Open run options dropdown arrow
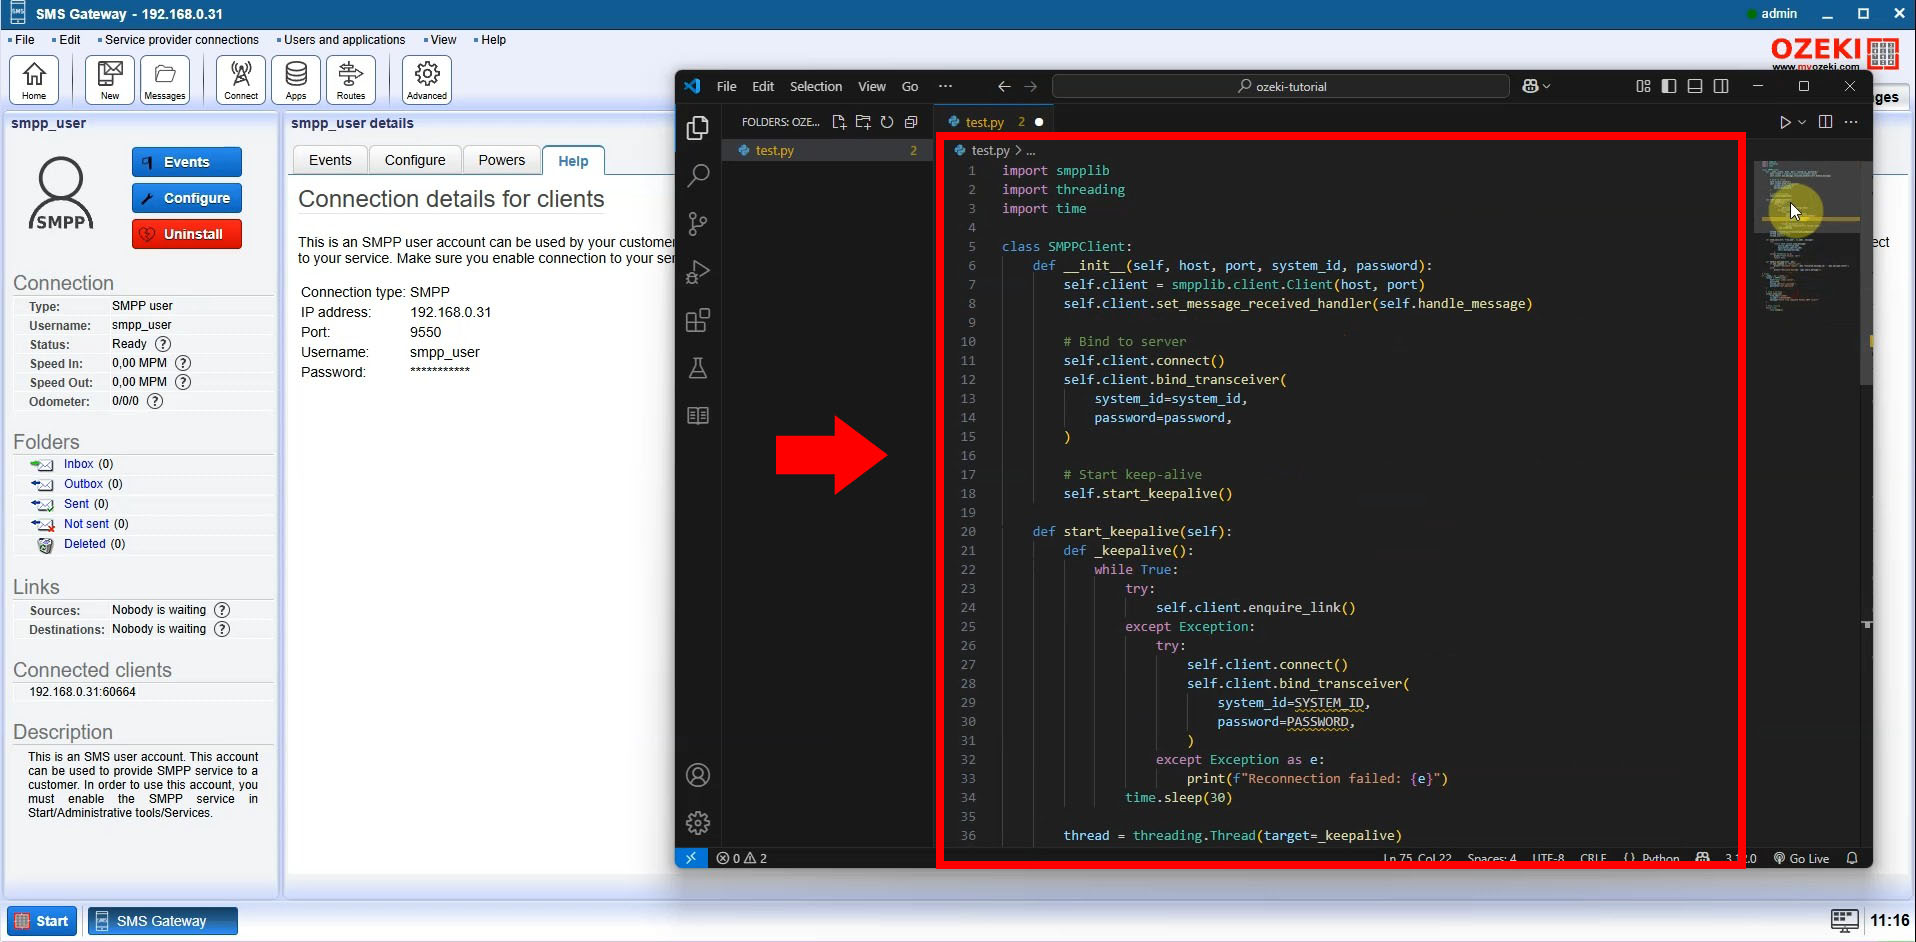The image size is (1916, 942). (1802, 122)
